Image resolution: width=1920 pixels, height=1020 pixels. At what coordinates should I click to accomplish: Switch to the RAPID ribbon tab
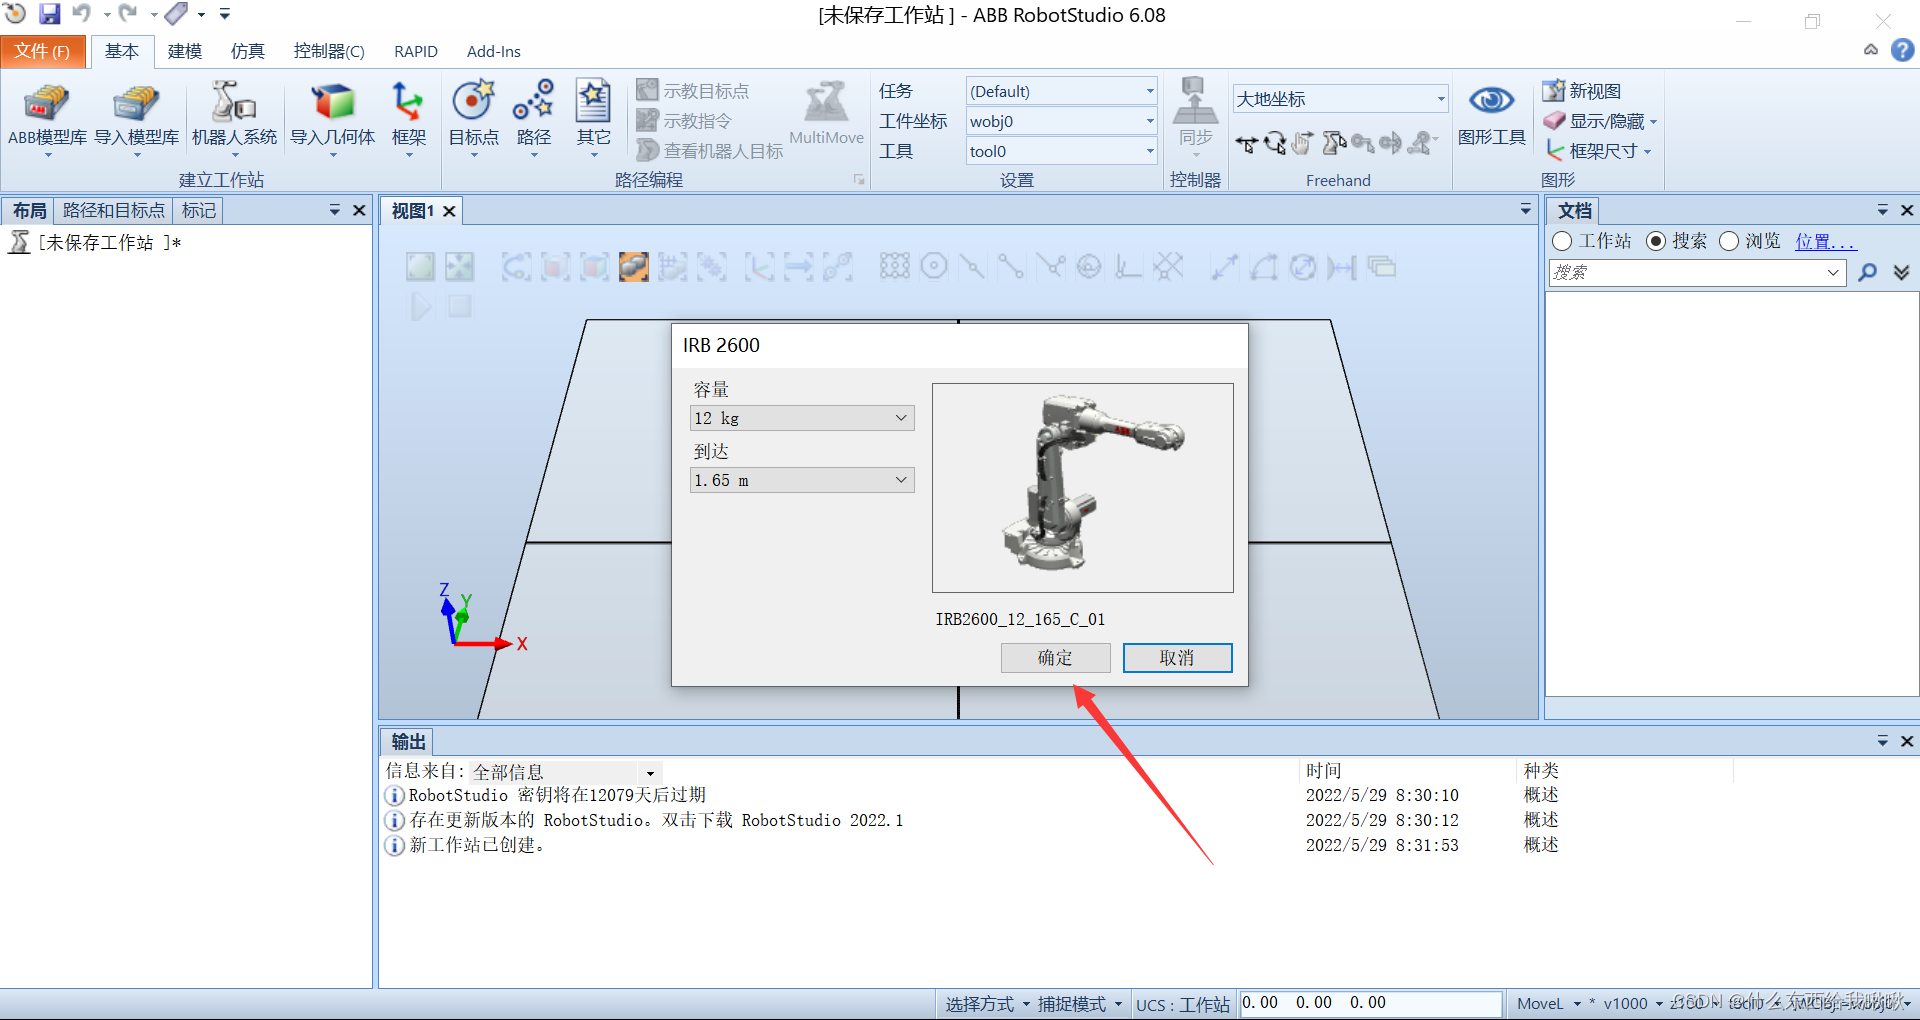pyautogui.click(x=416, y=51)
